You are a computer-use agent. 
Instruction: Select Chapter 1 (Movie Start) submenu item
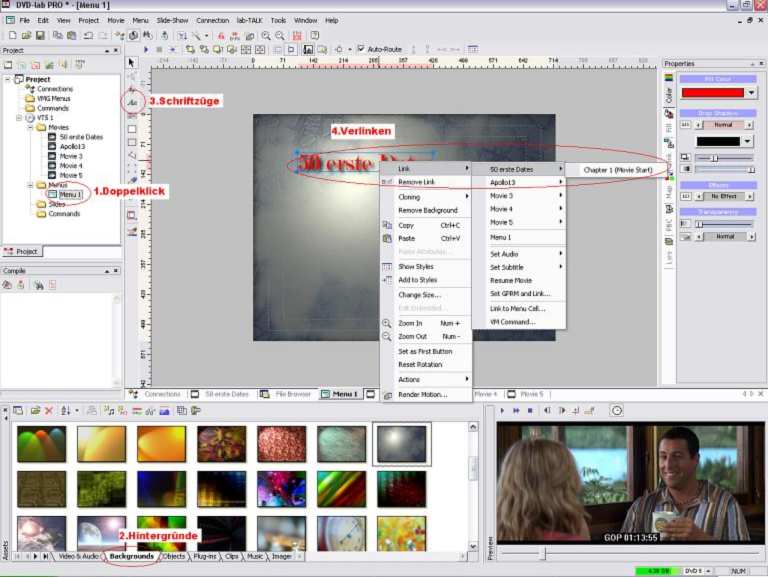coord(617,169)
